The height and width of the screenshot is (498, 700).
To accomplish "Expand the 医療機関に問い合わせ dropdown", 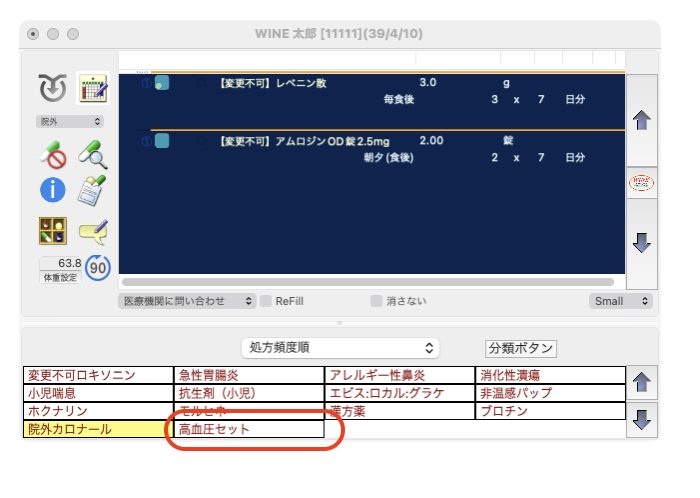I will point(187,301).
